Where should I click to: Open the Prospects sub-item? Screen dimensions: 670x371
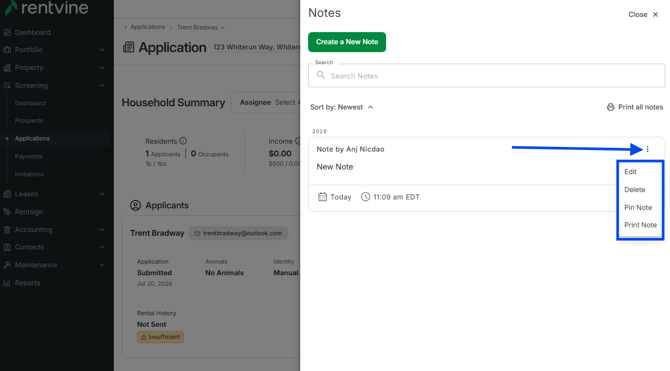[x=29, y=121]
